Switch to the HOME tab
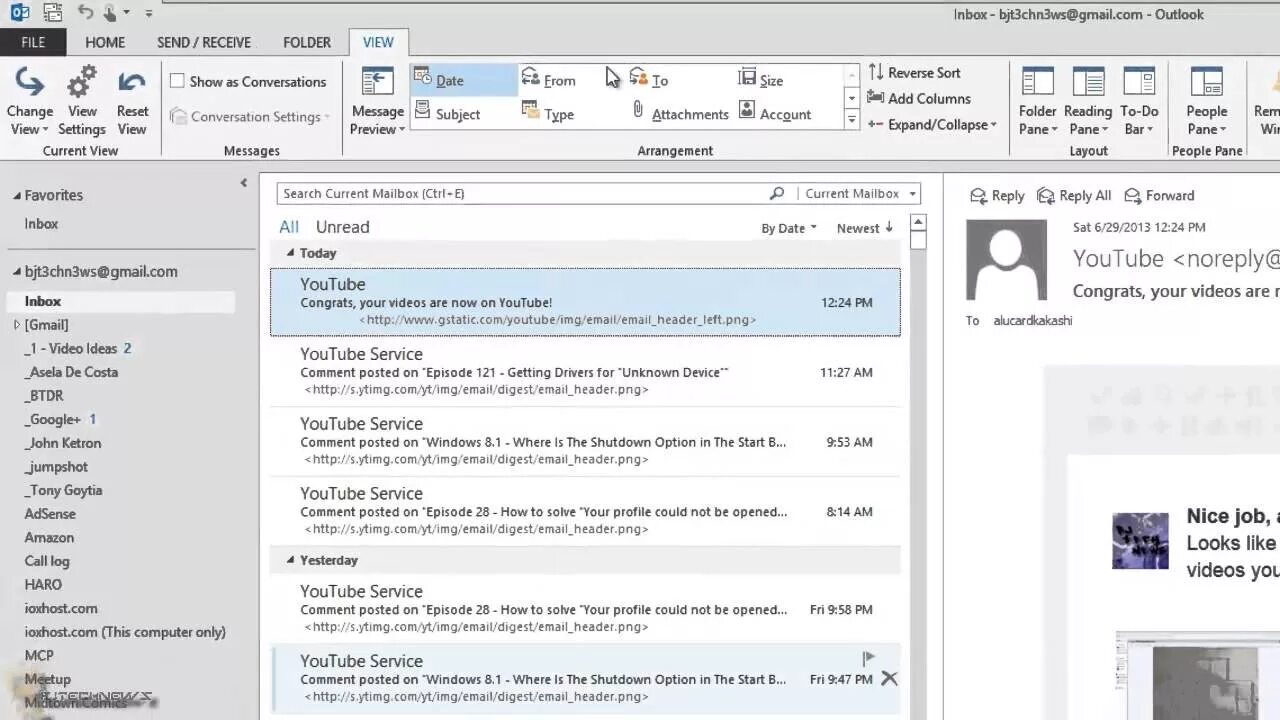Screen dimensions: 1280x720 105,42
